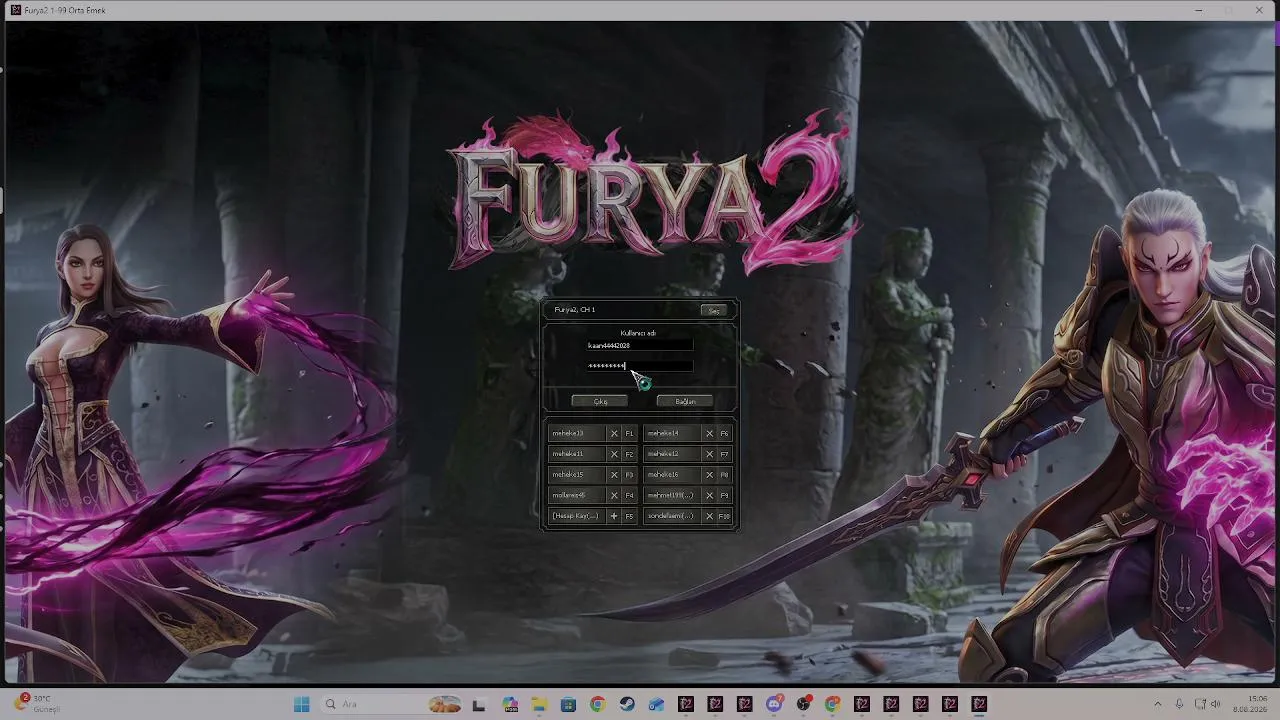
Task: Click the plus icon to save account to F5
Action: tap(614, 516)
